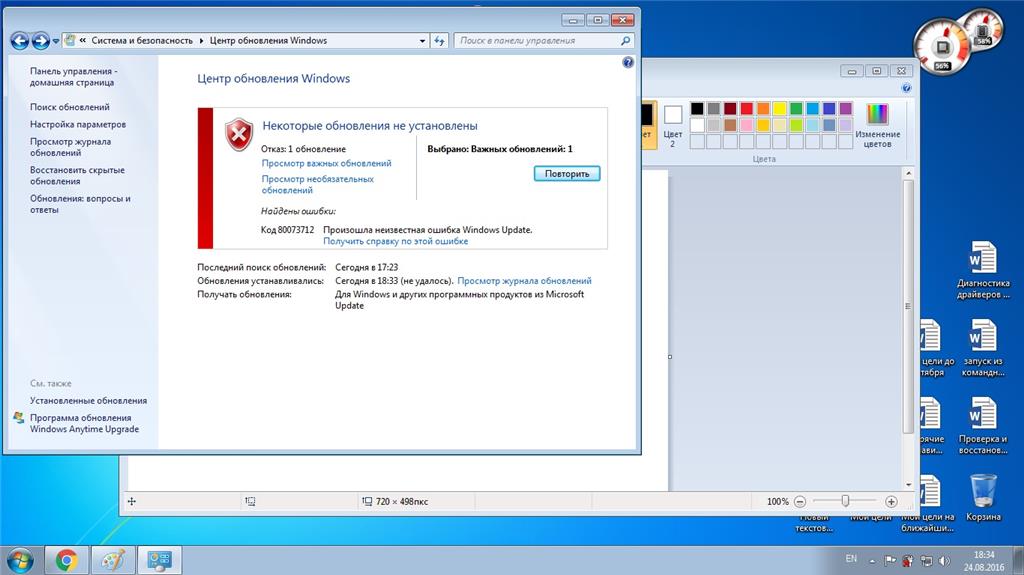1024x575 pixels.
Task: Open the Windows Start button
Action: coord(20,560)
